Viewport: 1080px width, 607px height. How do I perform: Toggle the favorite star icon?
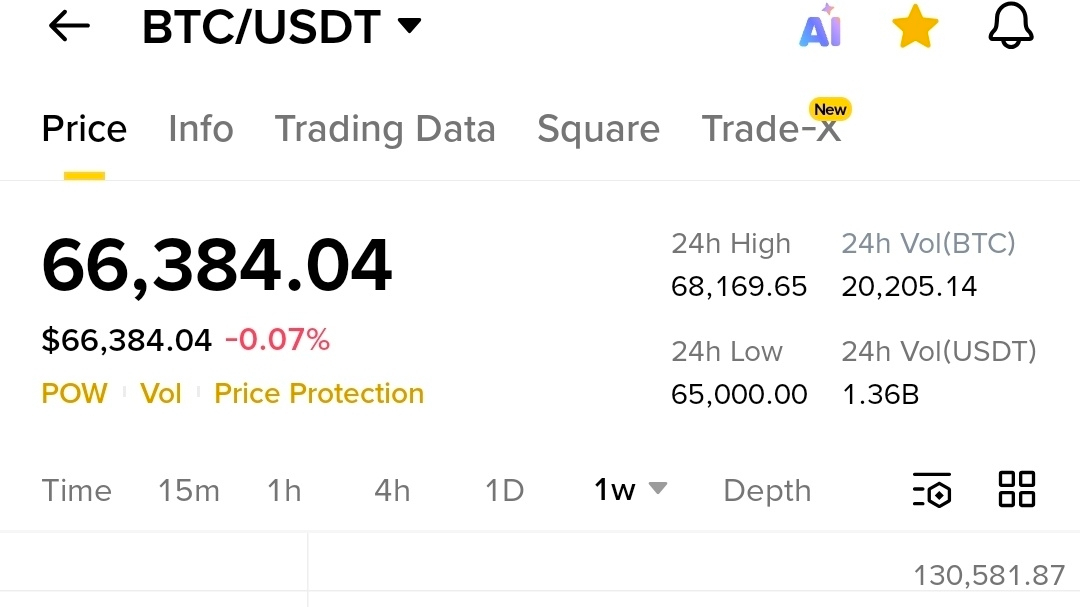[x=915, y=27]
